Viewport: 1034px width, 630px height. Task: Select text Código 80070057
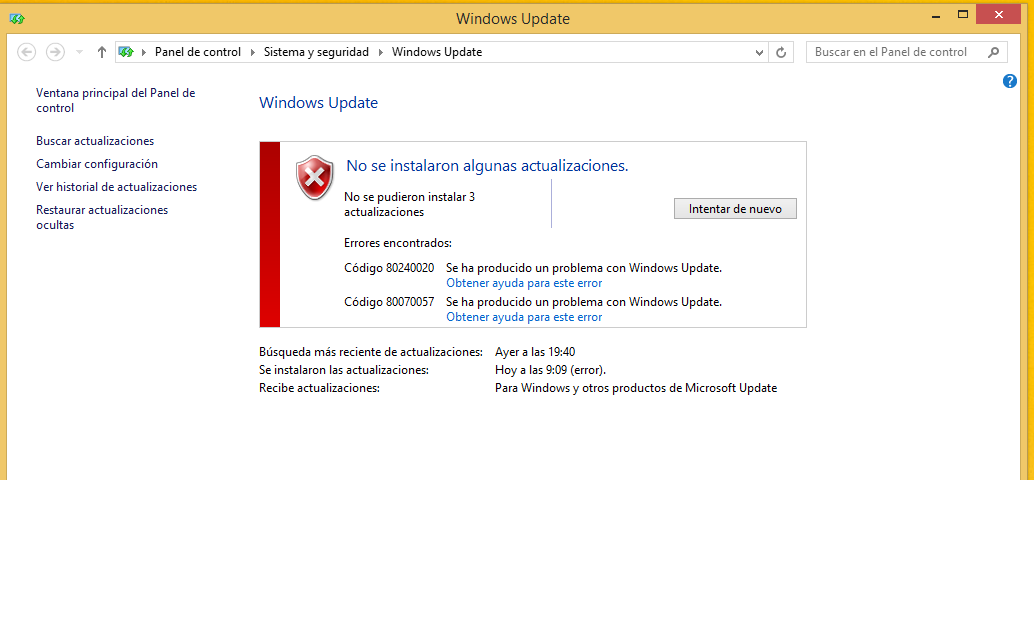coord(389,301)
